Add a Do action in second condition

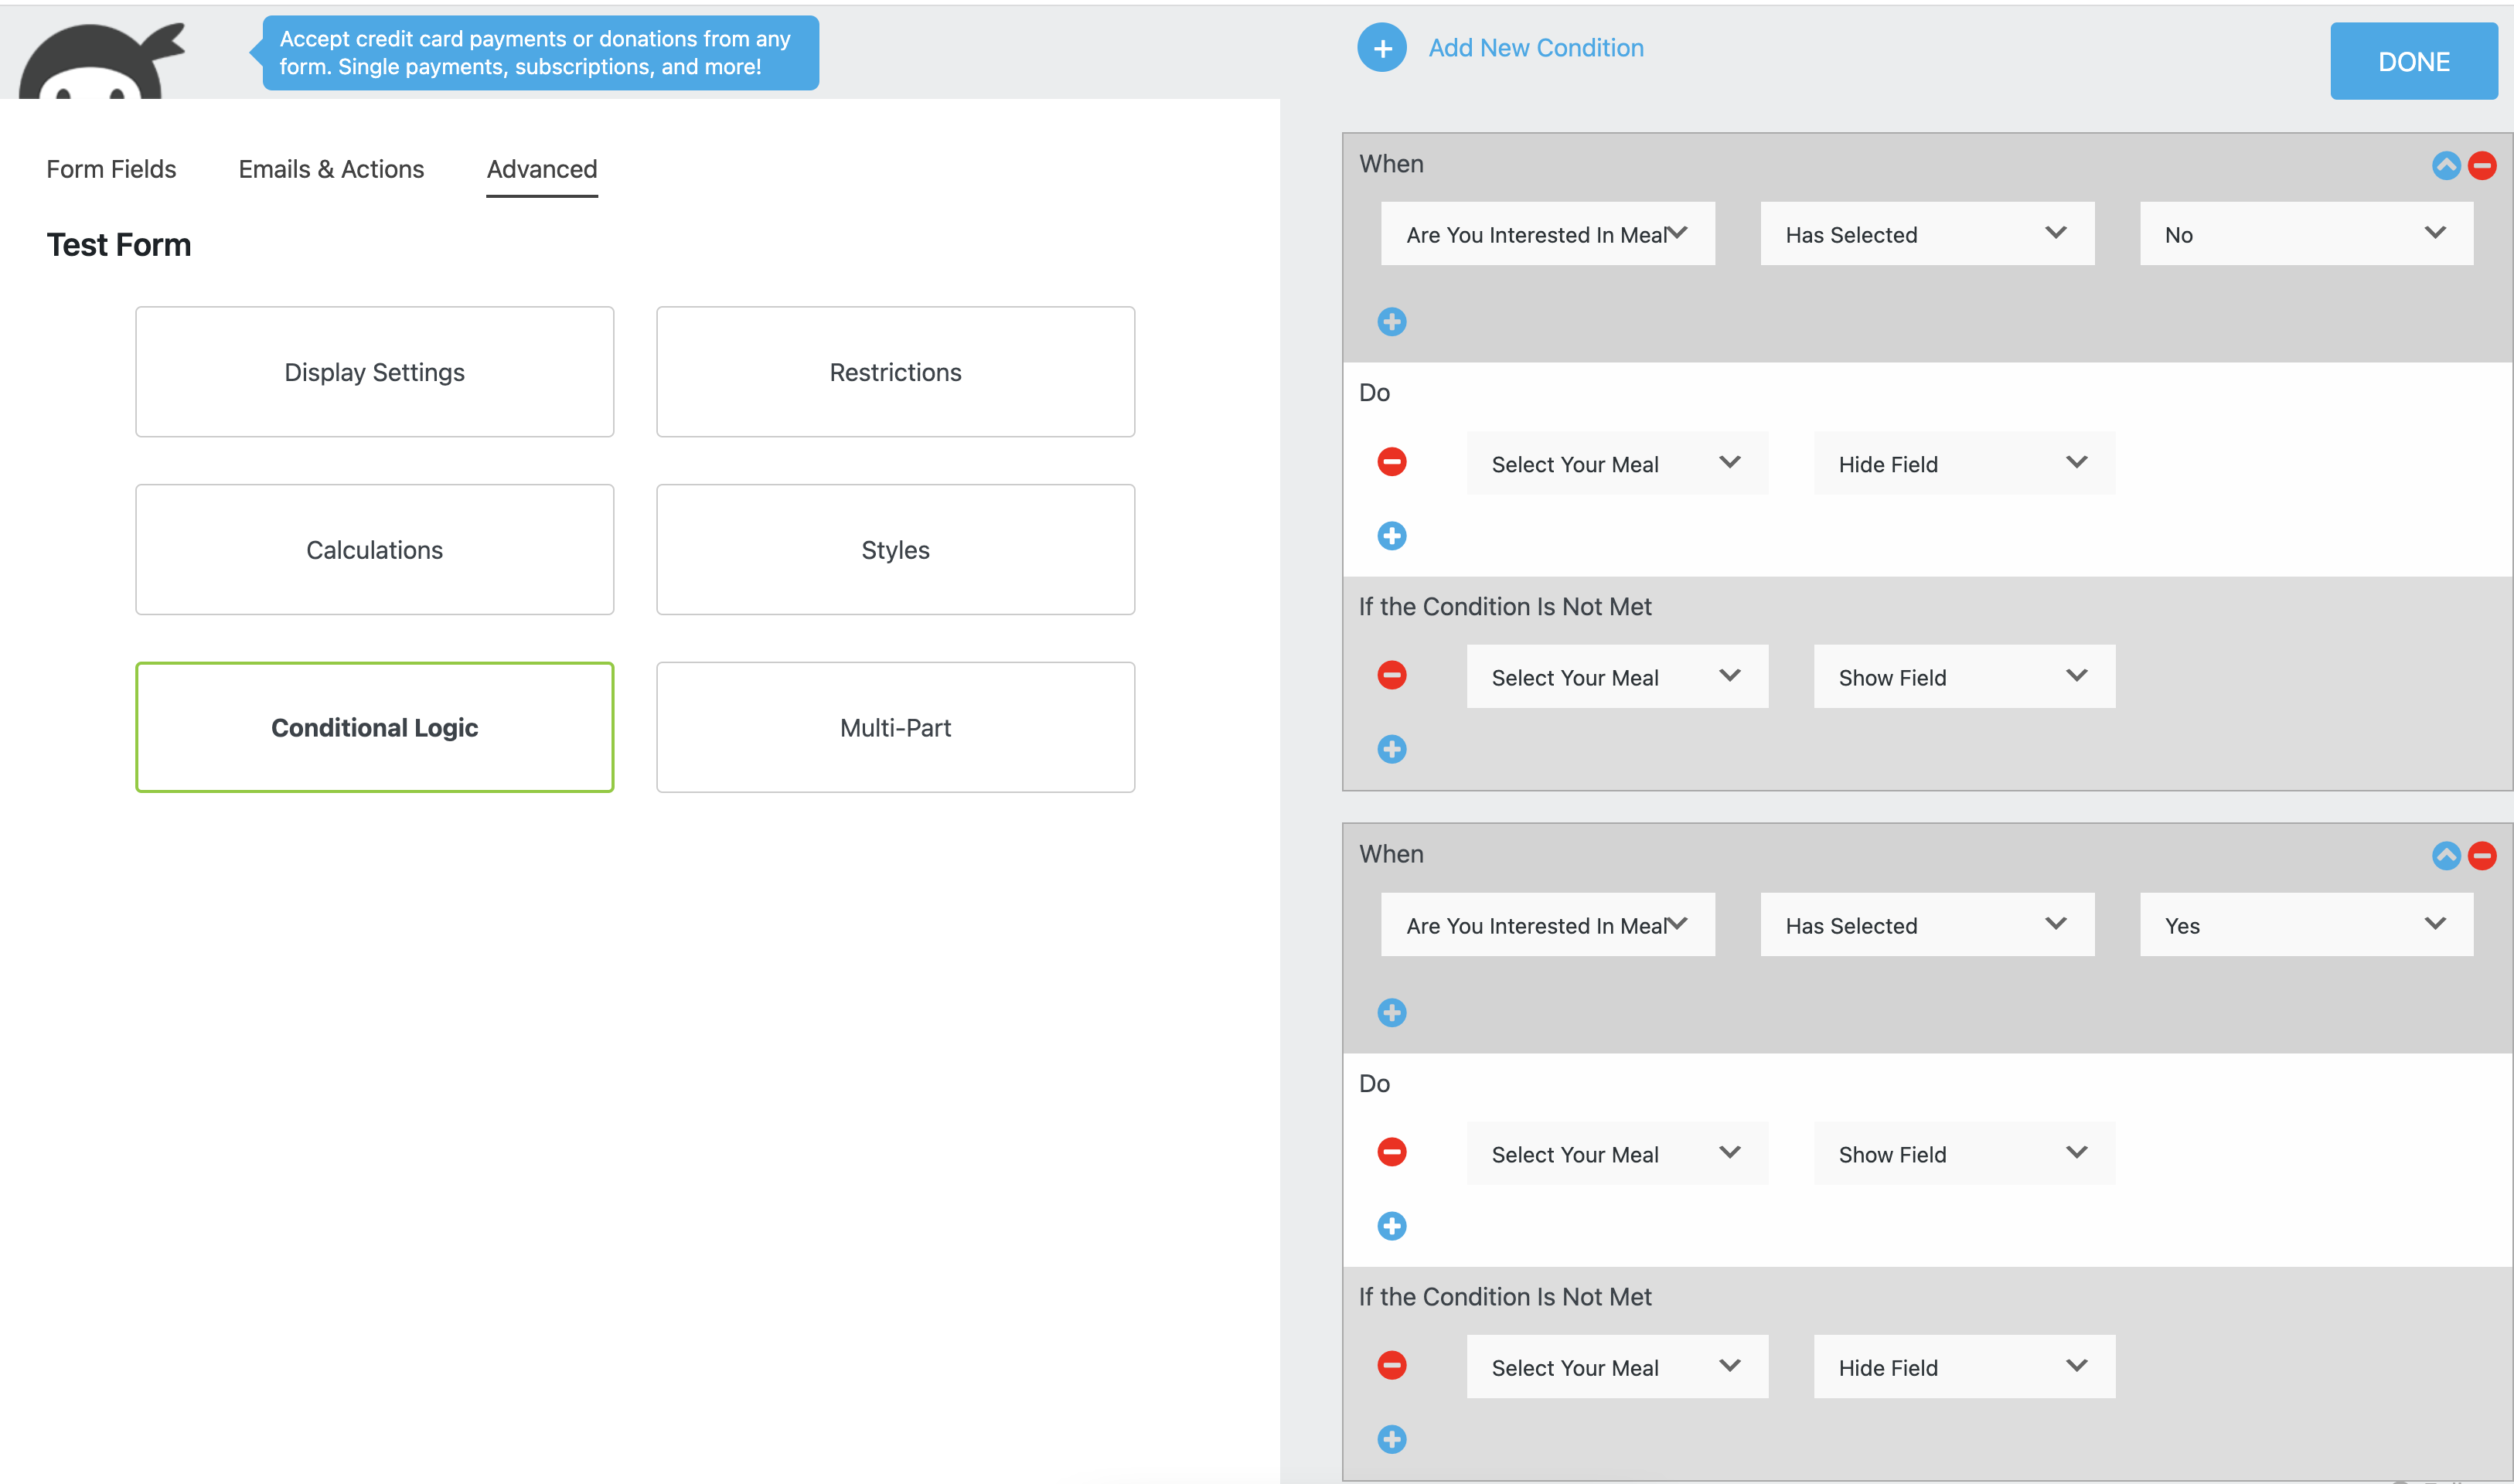[1391, 1226]
